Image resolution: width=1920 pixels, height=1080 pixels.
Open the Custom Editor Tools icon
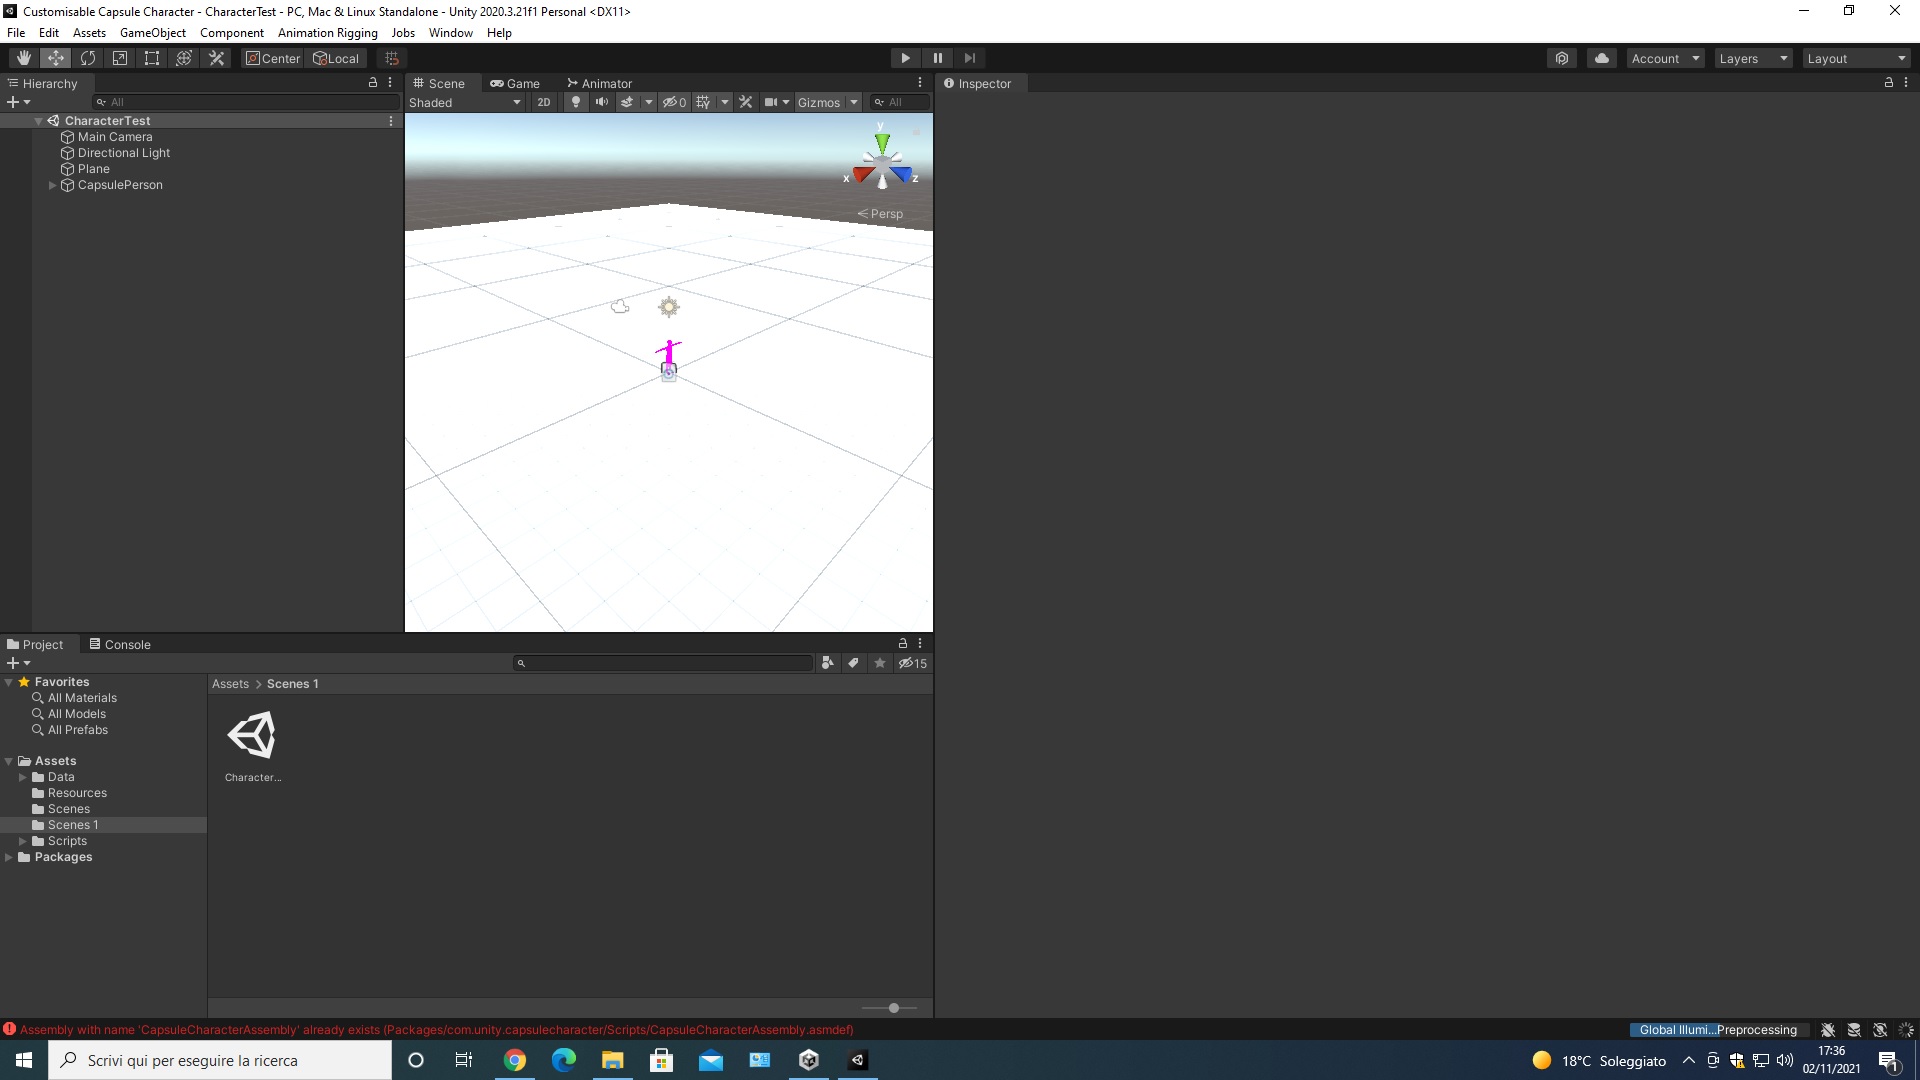pyautogui.click(x=216, y=57)
